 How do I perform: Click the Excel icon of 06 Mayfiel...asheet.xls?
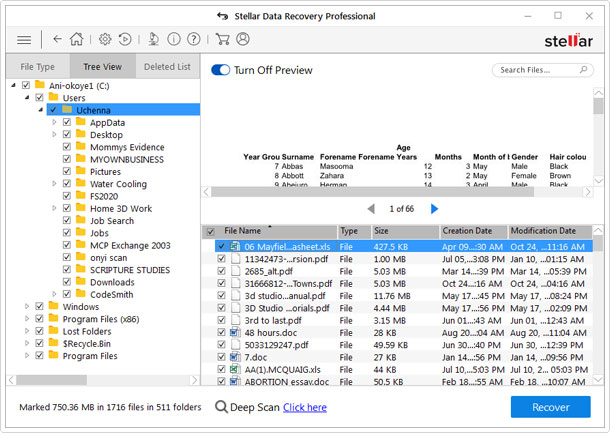[x=235, y=246]
